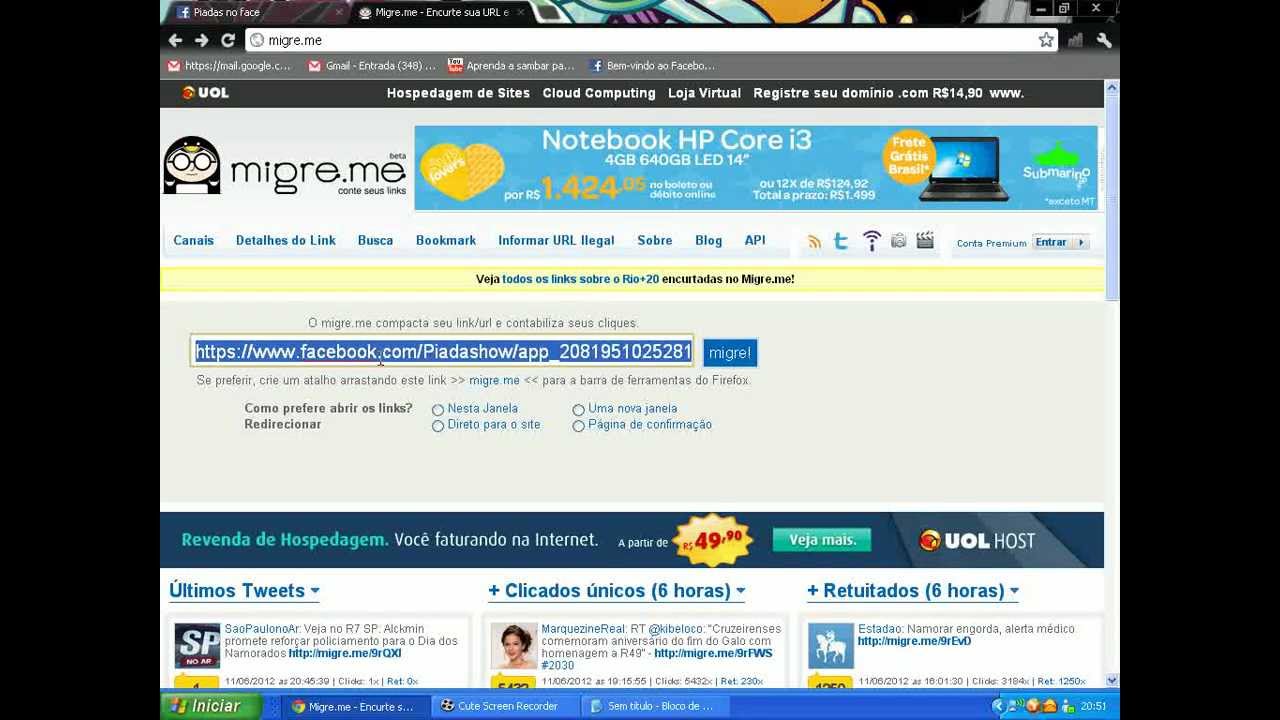Open Gmail Entrada bookmark

[x=372, y=66]
